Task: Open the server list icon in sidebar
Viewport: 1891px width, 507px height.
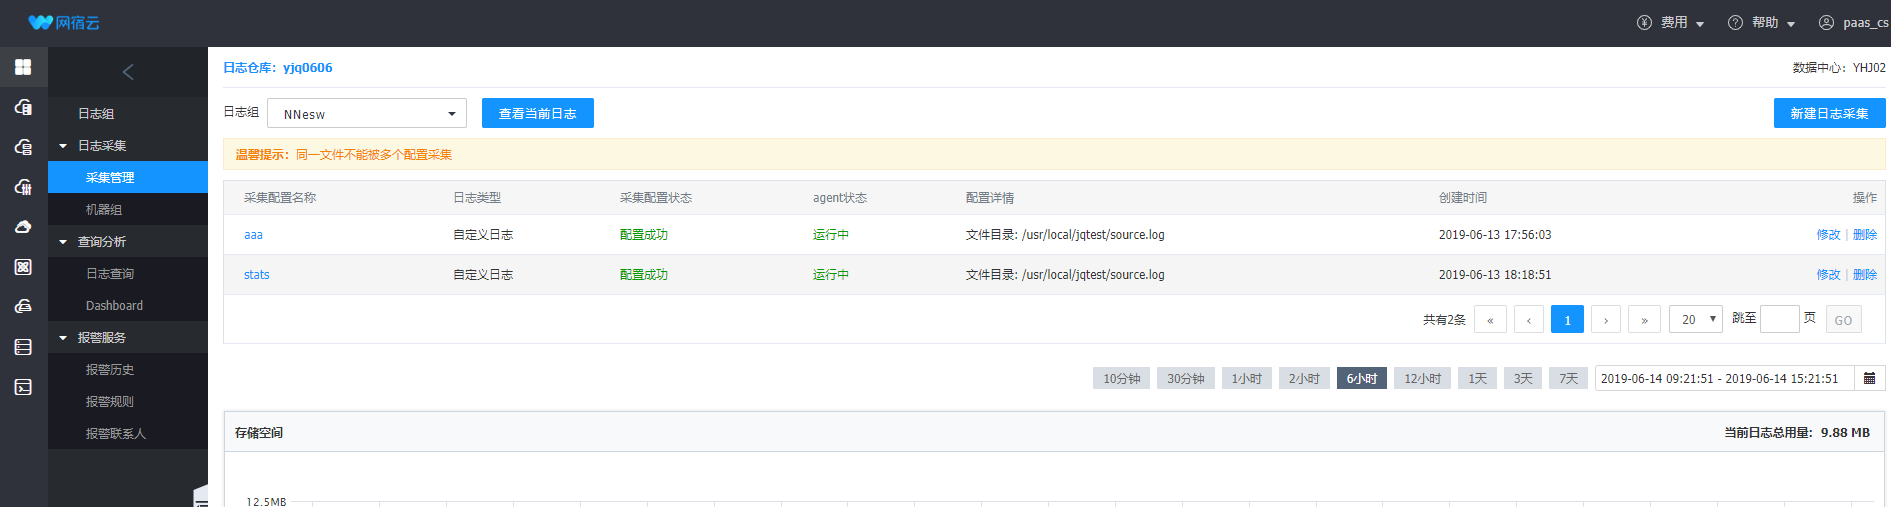Action: tap(23, 347)
